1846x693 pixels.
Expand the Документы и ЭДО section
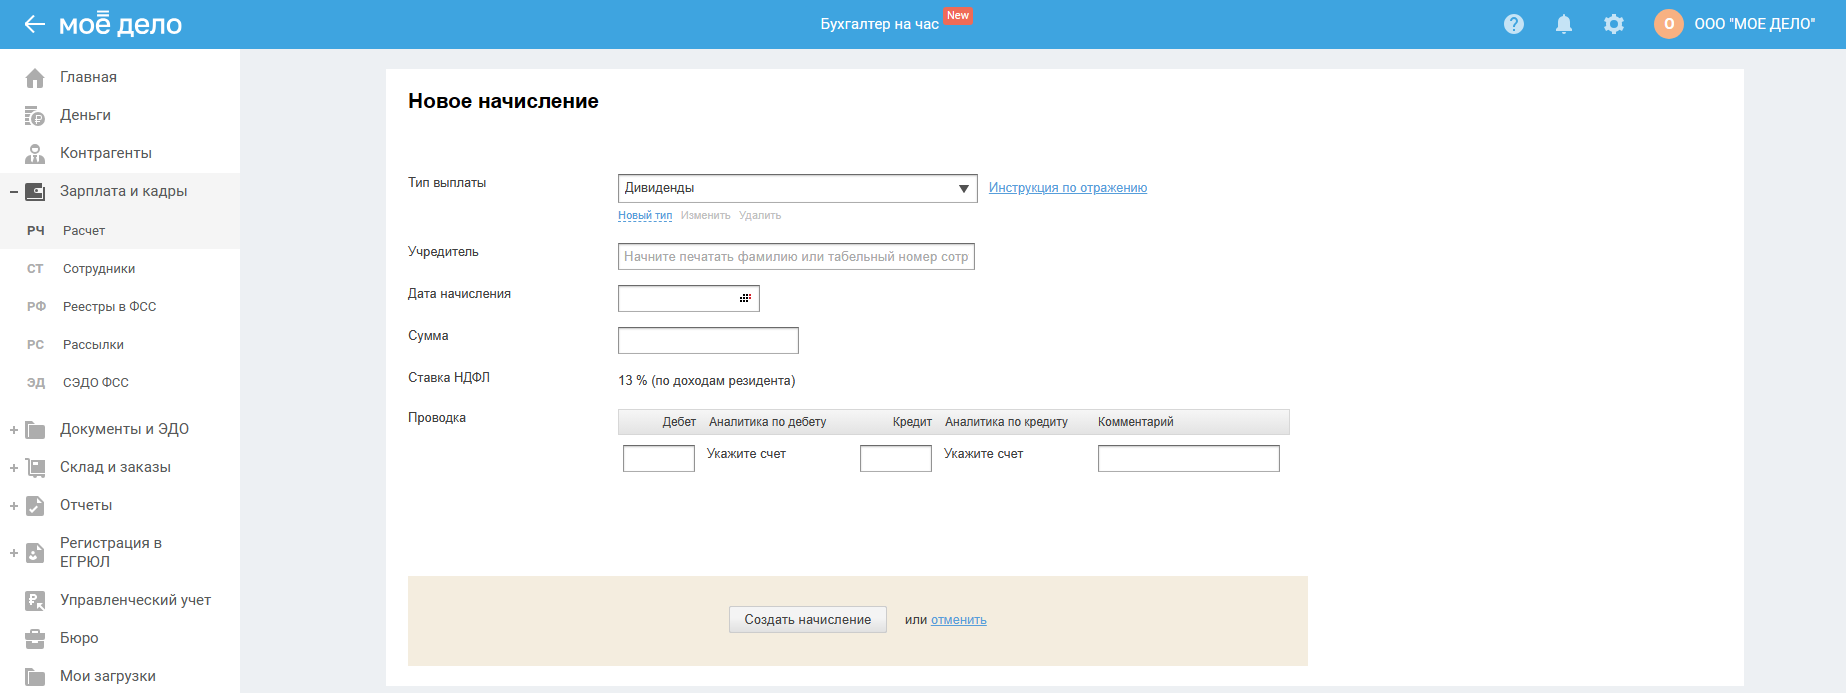coord(14,430)
